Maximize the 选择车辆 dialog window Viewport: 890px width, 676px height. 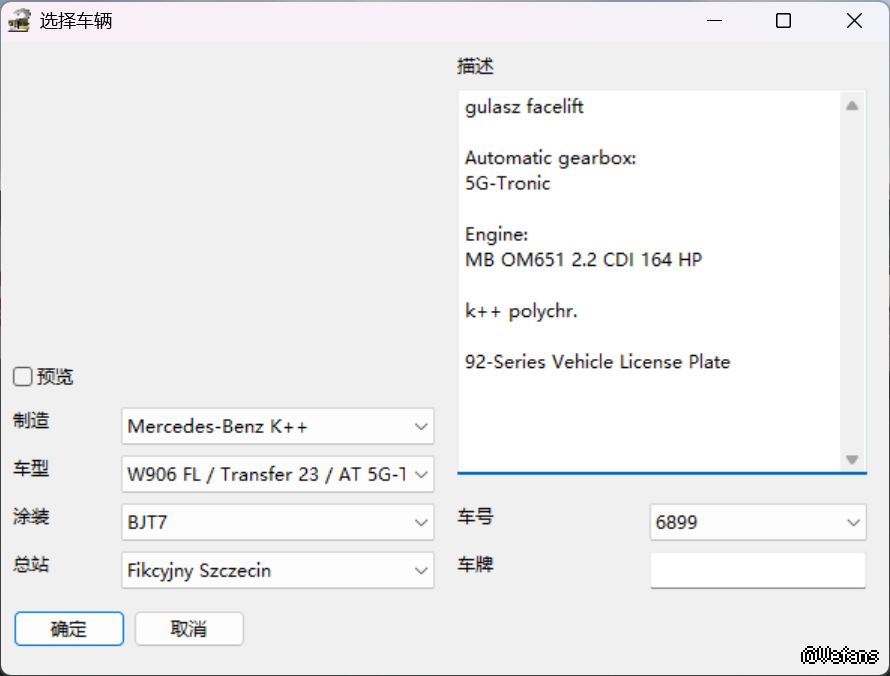(x=784, y=21)
